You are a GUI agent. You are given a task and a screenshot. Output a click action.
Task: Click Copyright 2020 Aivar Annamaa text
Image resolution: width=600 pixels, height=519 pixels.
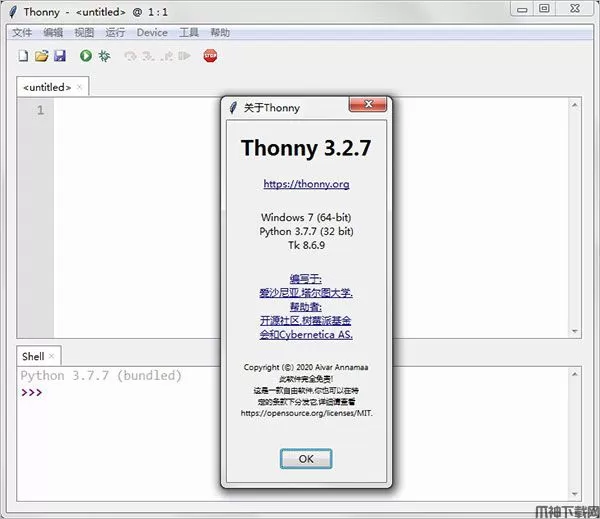(x=306, y=367)
